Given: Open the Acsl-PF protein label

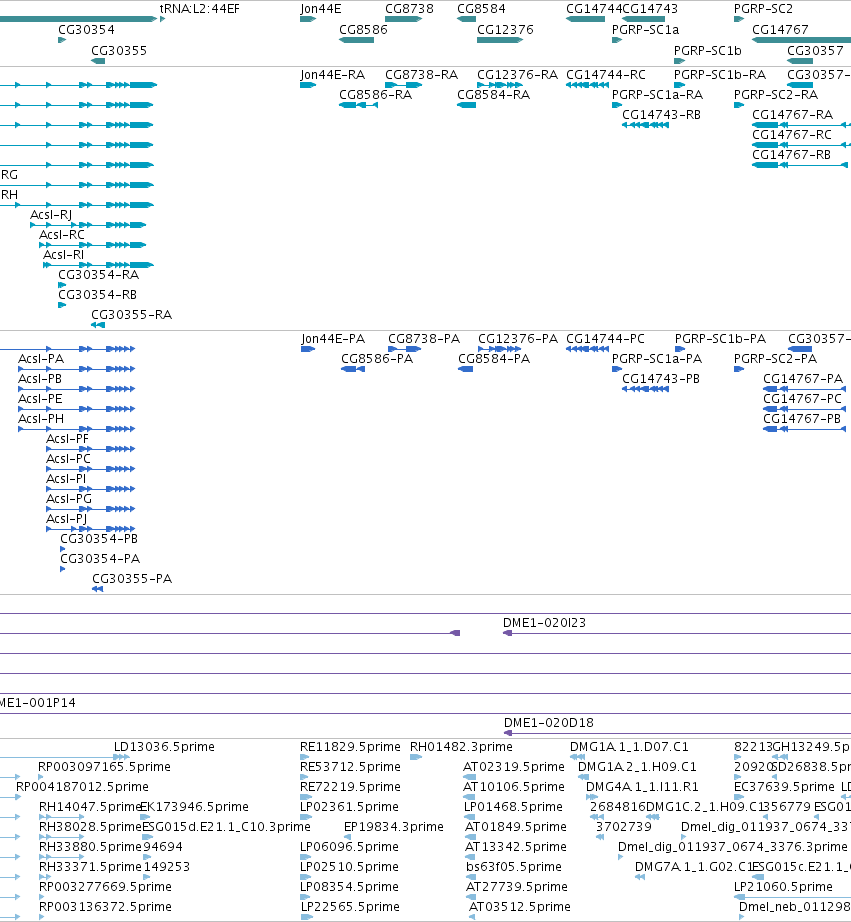Looking at the screenshot, I should [x=68, y=439].
